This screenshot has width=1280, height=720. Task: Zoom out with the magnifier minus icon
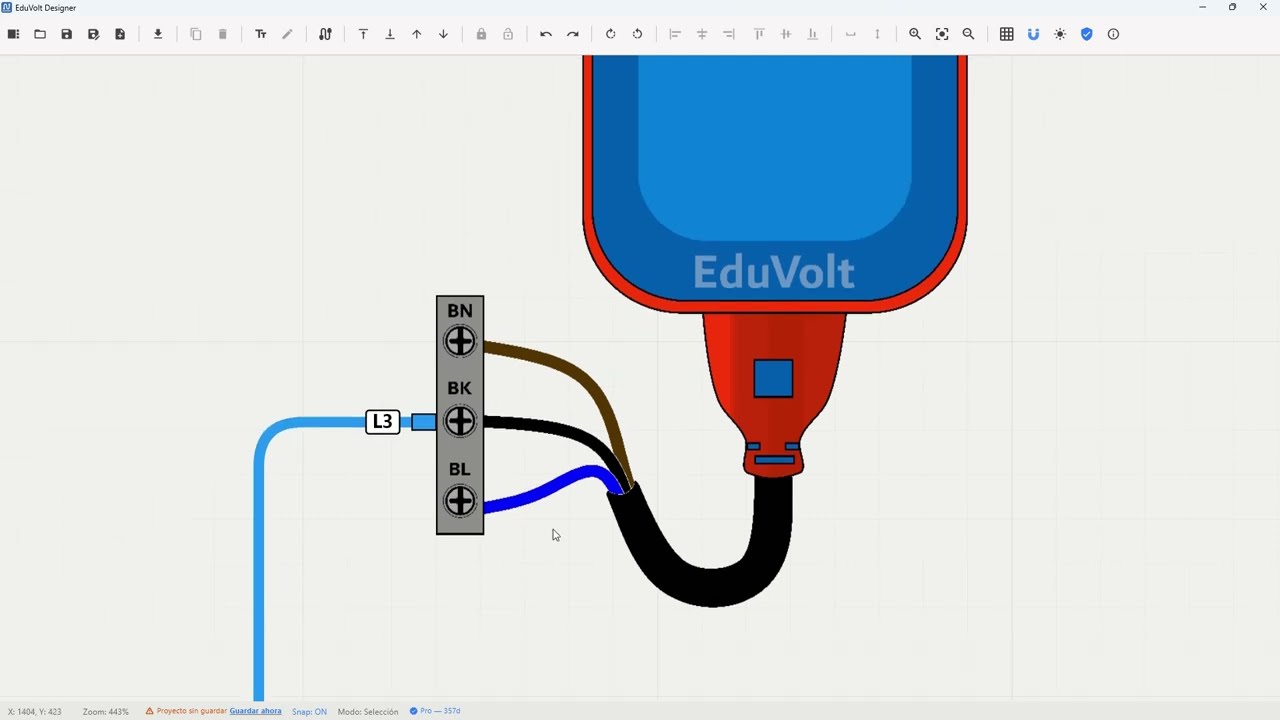968,34
